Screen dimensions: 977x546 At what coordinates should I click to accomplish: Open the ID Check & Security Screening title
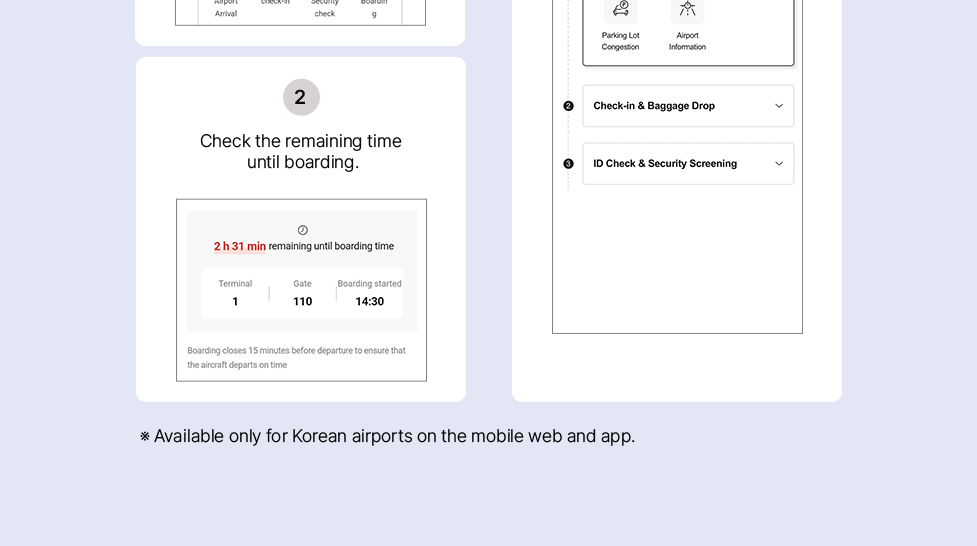pyautogui.click(x=665, y=164)
